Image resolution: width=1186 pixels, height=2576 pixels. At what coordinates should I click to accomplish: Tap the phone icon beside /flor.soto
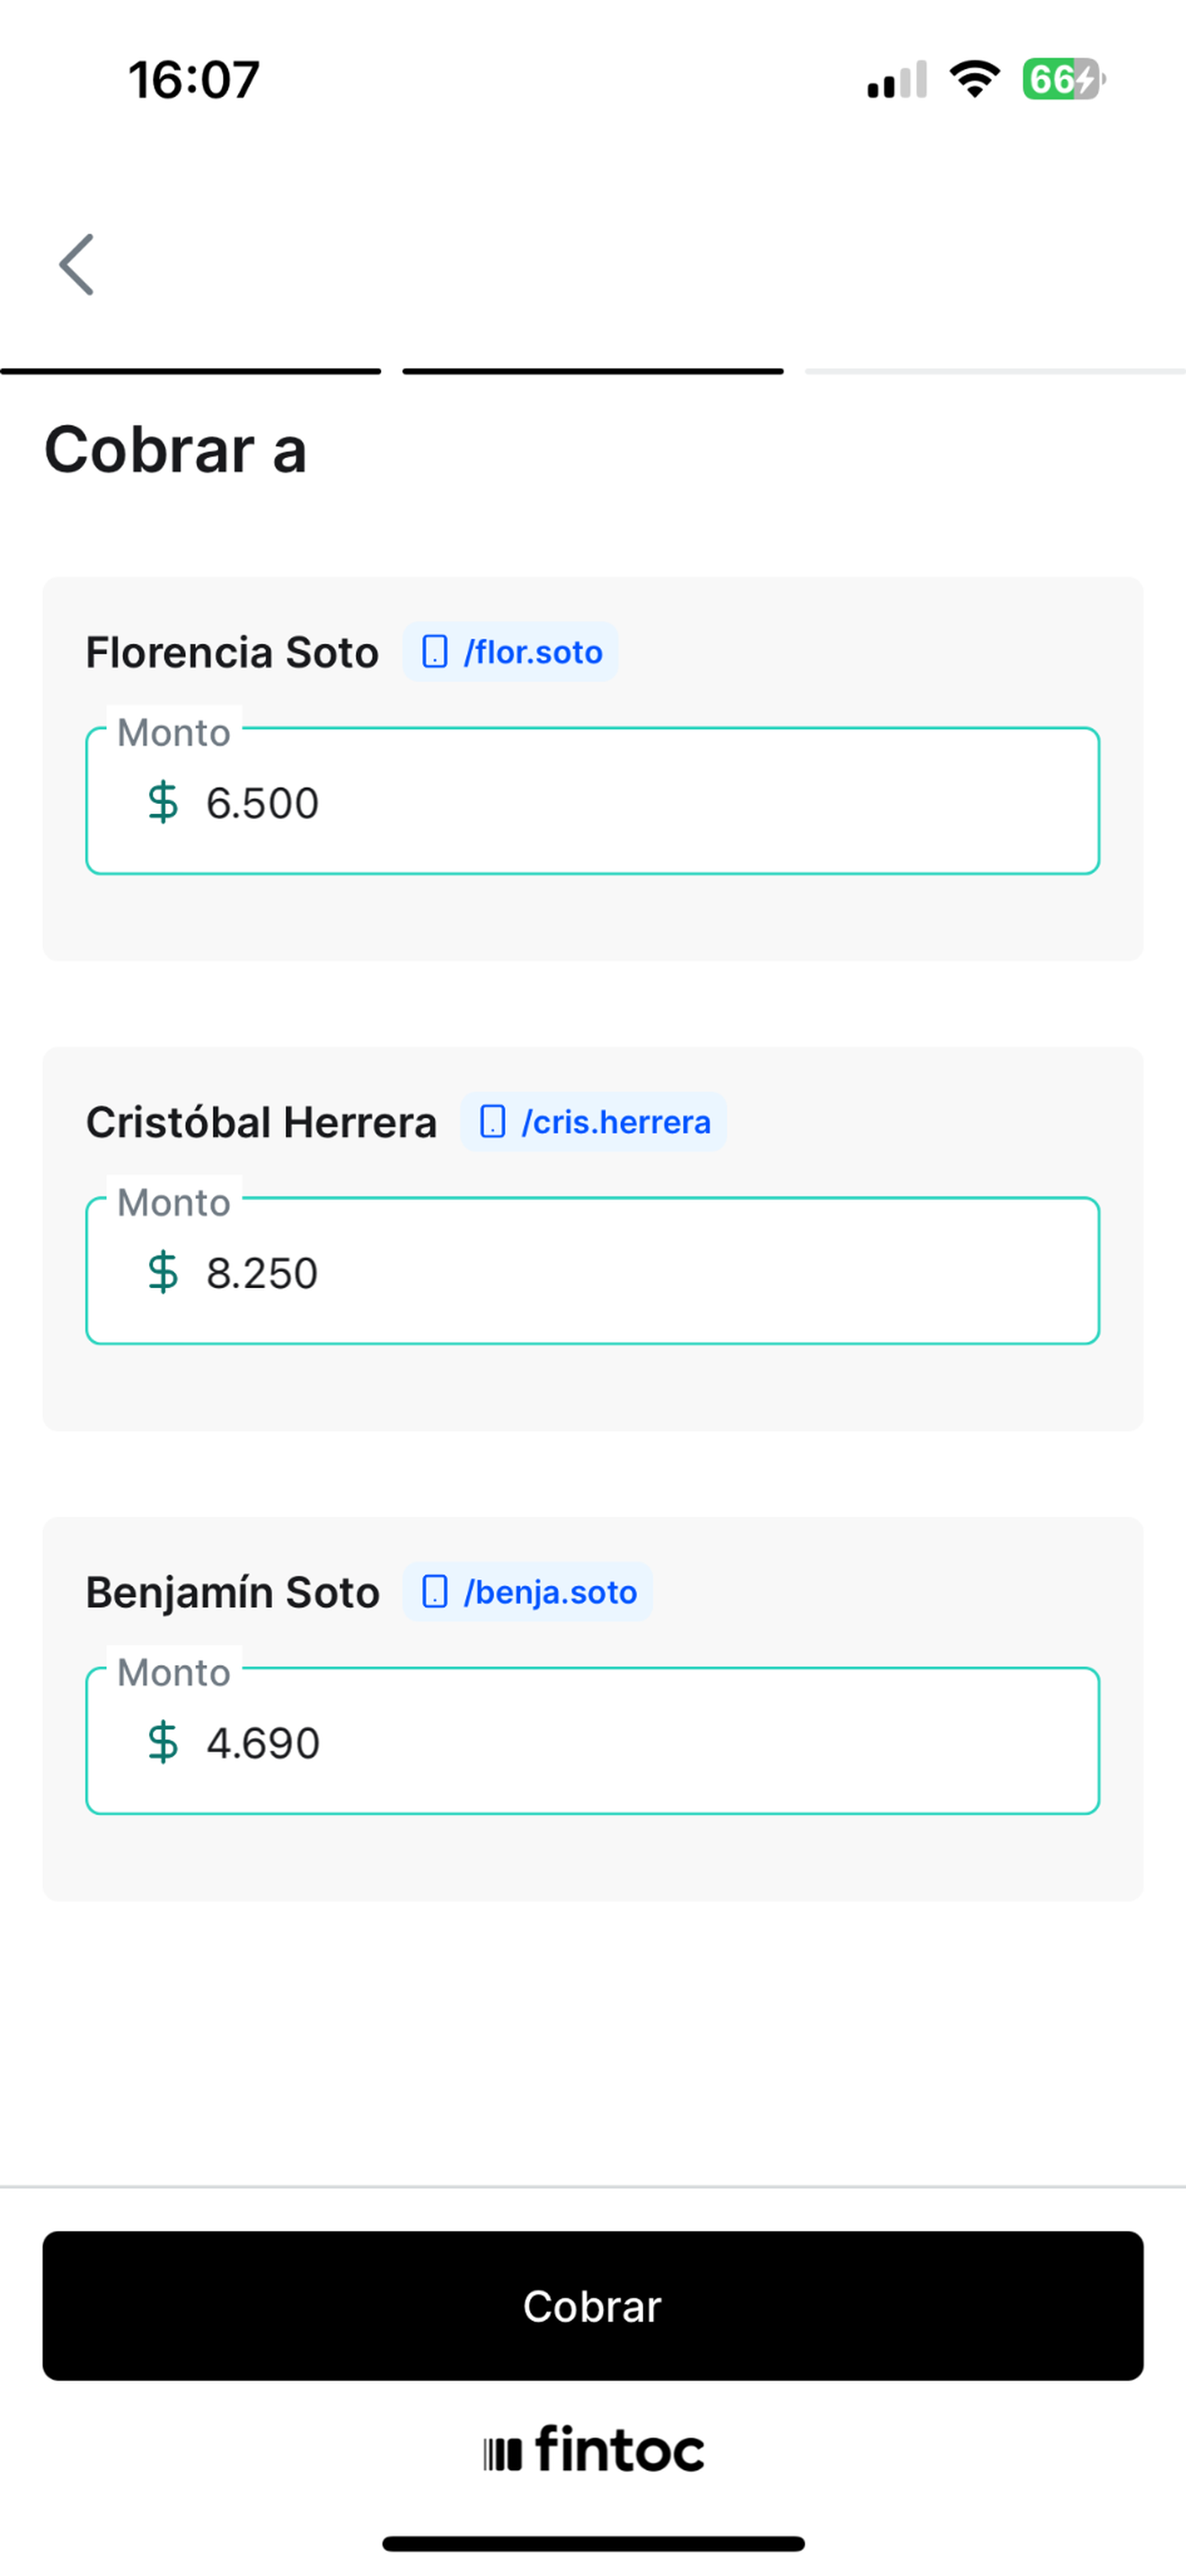pyautogui.click(x=434, y=652)
